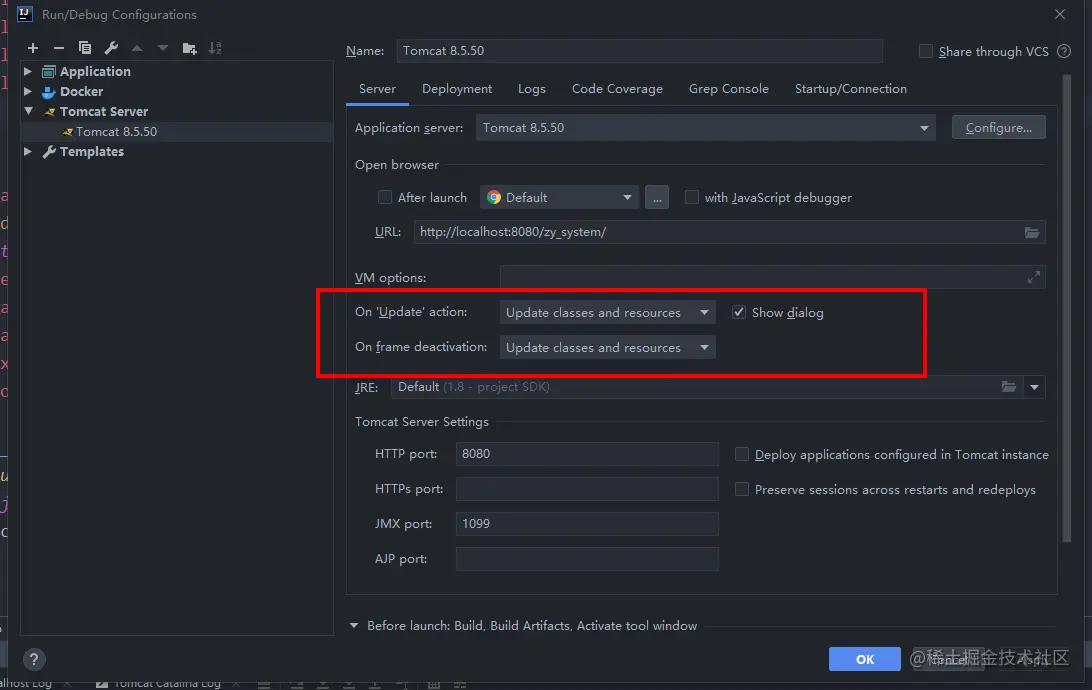Click the Configure... button
Screen dimensions: 1092x690
pyautogui.click(x=999, y=127)
